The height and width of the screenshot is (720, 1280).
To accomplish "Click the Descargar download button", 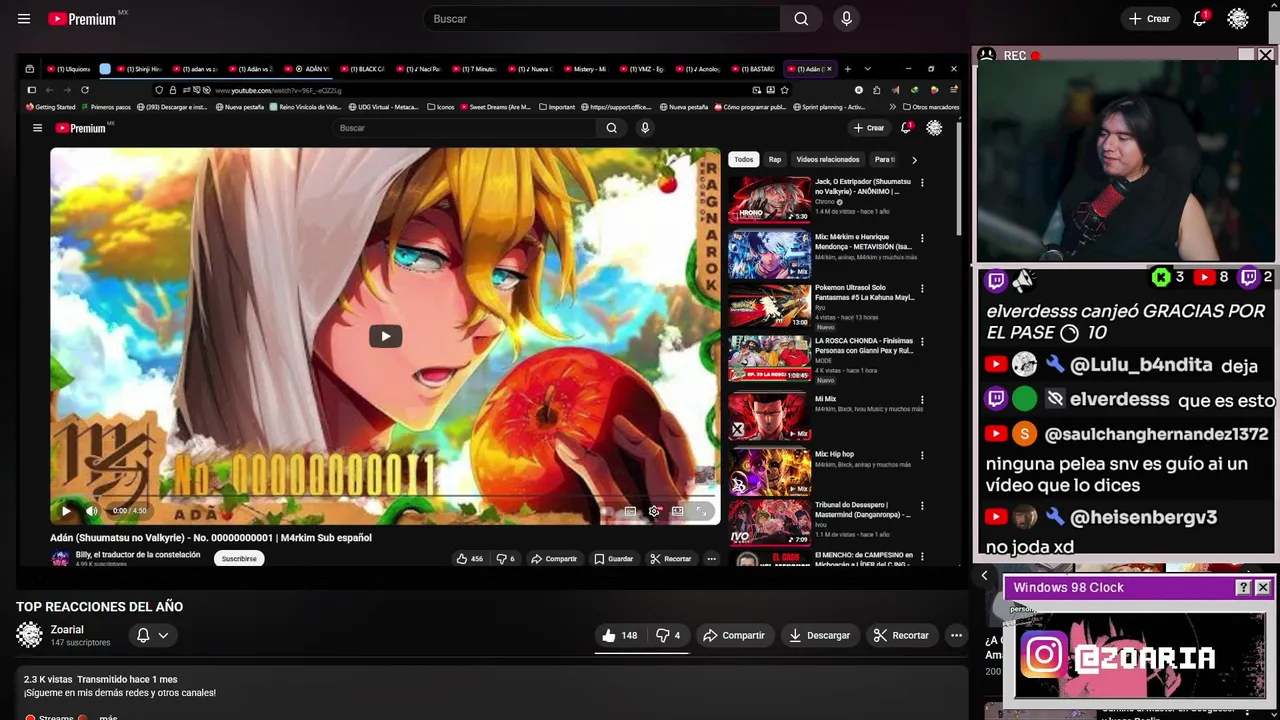I will 818,635.
